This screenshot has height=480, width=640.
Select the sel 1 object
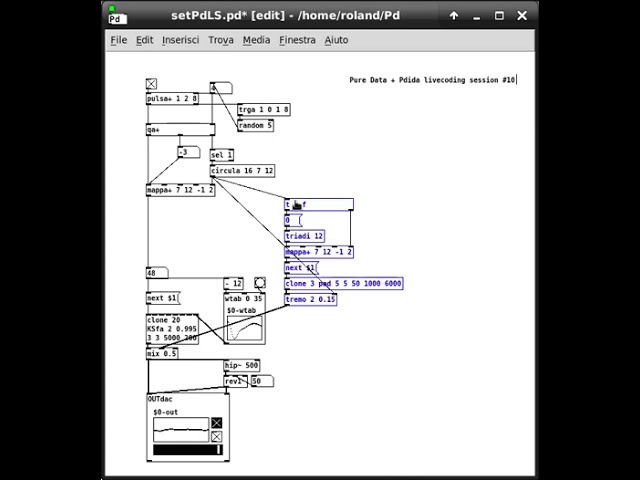[222, 155]
